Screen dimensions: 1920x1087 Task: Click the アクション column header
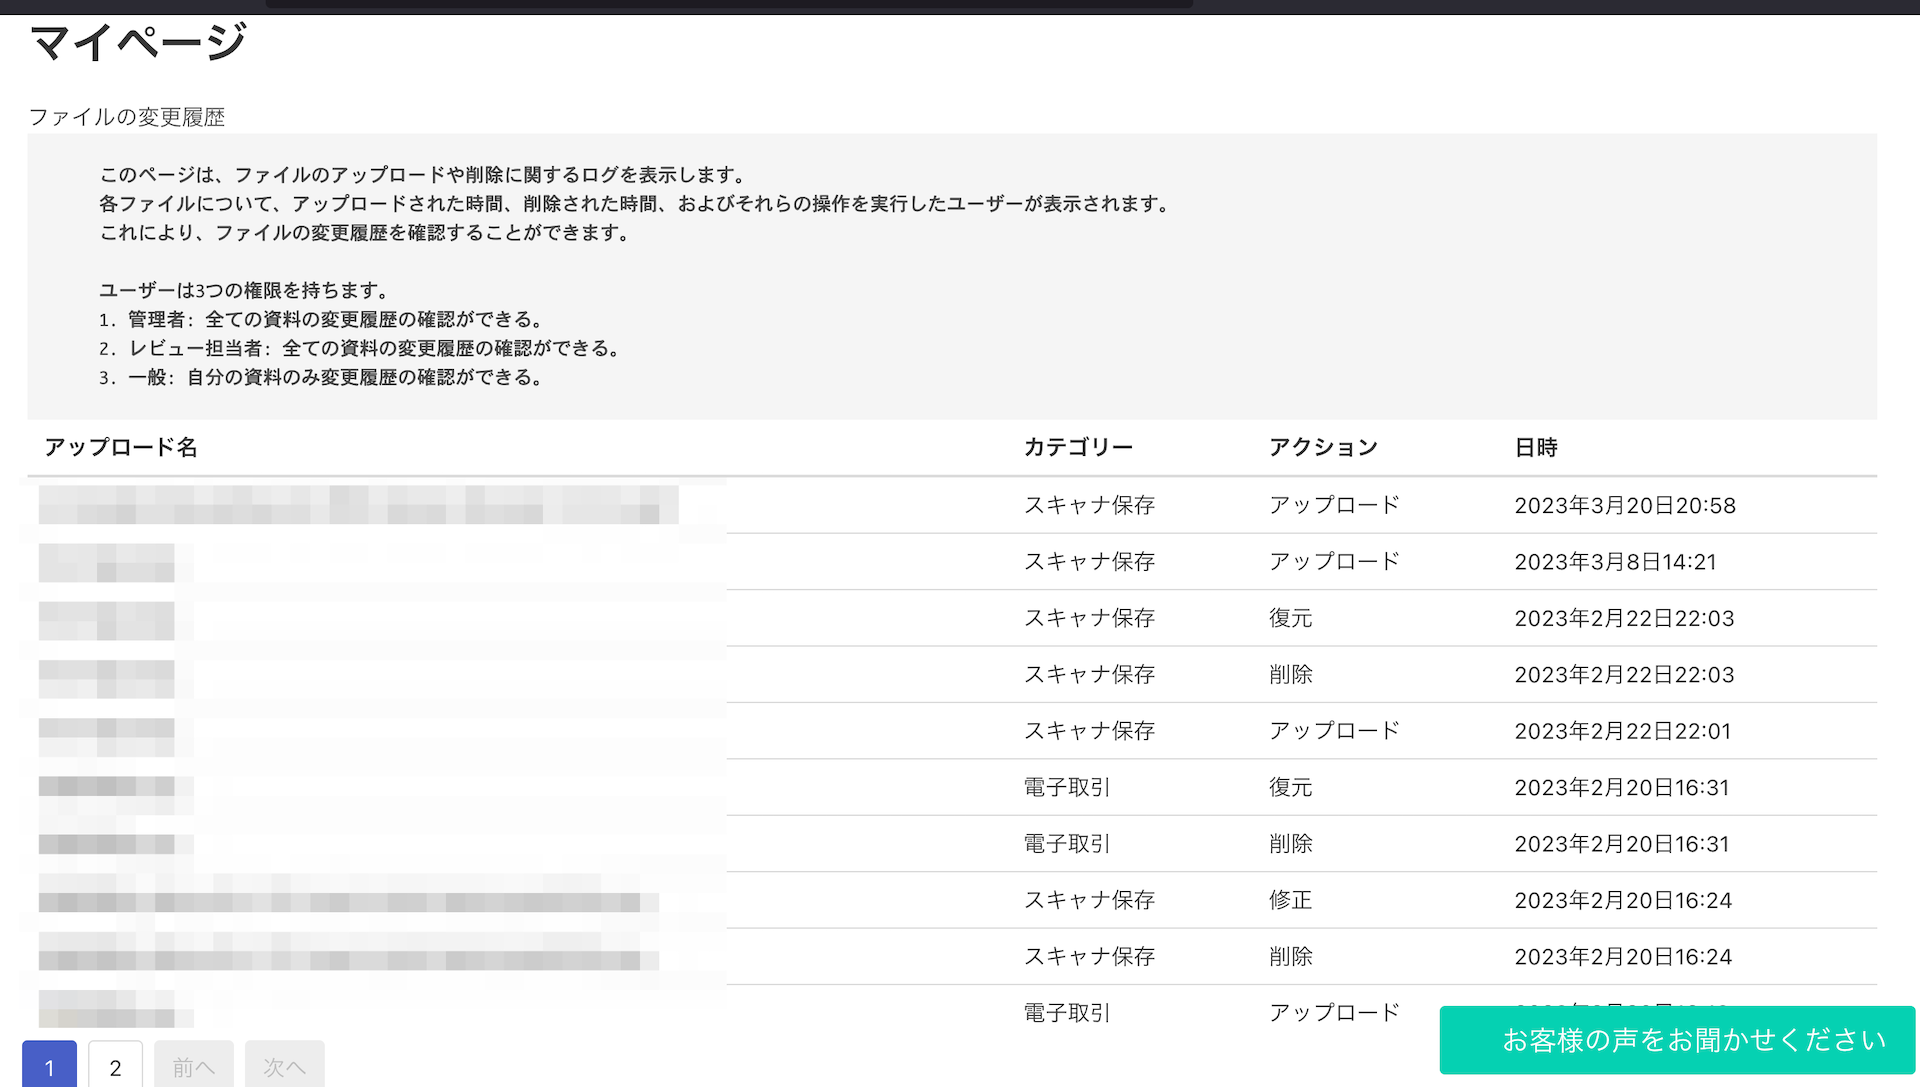(1323, 447)
